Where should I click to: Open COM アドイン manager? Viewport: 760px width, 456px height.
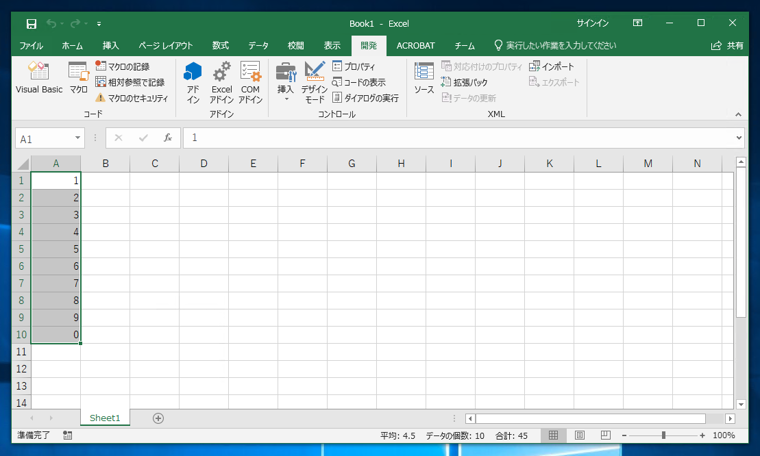tap(250, 83)
